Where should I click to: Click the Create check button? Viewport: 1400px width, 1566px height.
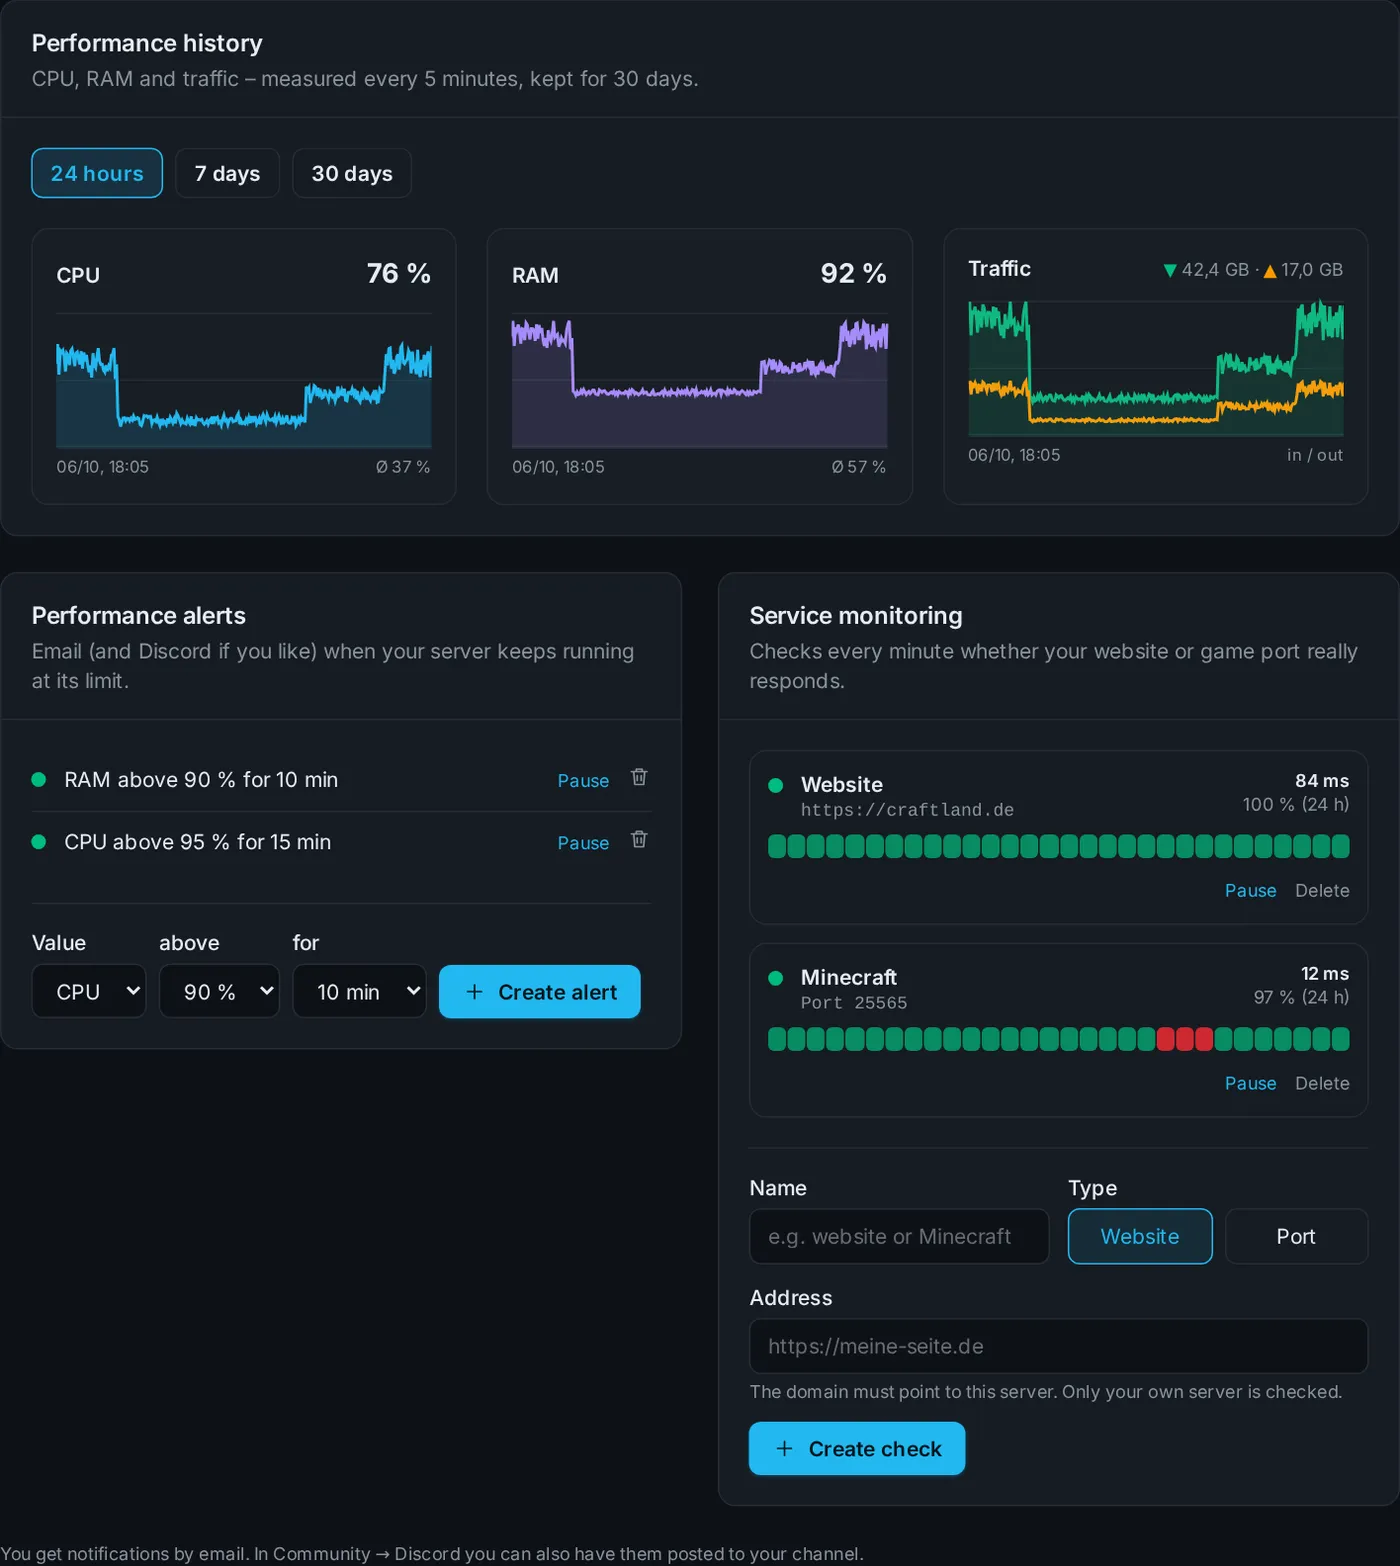click(x=857, y=1448)
